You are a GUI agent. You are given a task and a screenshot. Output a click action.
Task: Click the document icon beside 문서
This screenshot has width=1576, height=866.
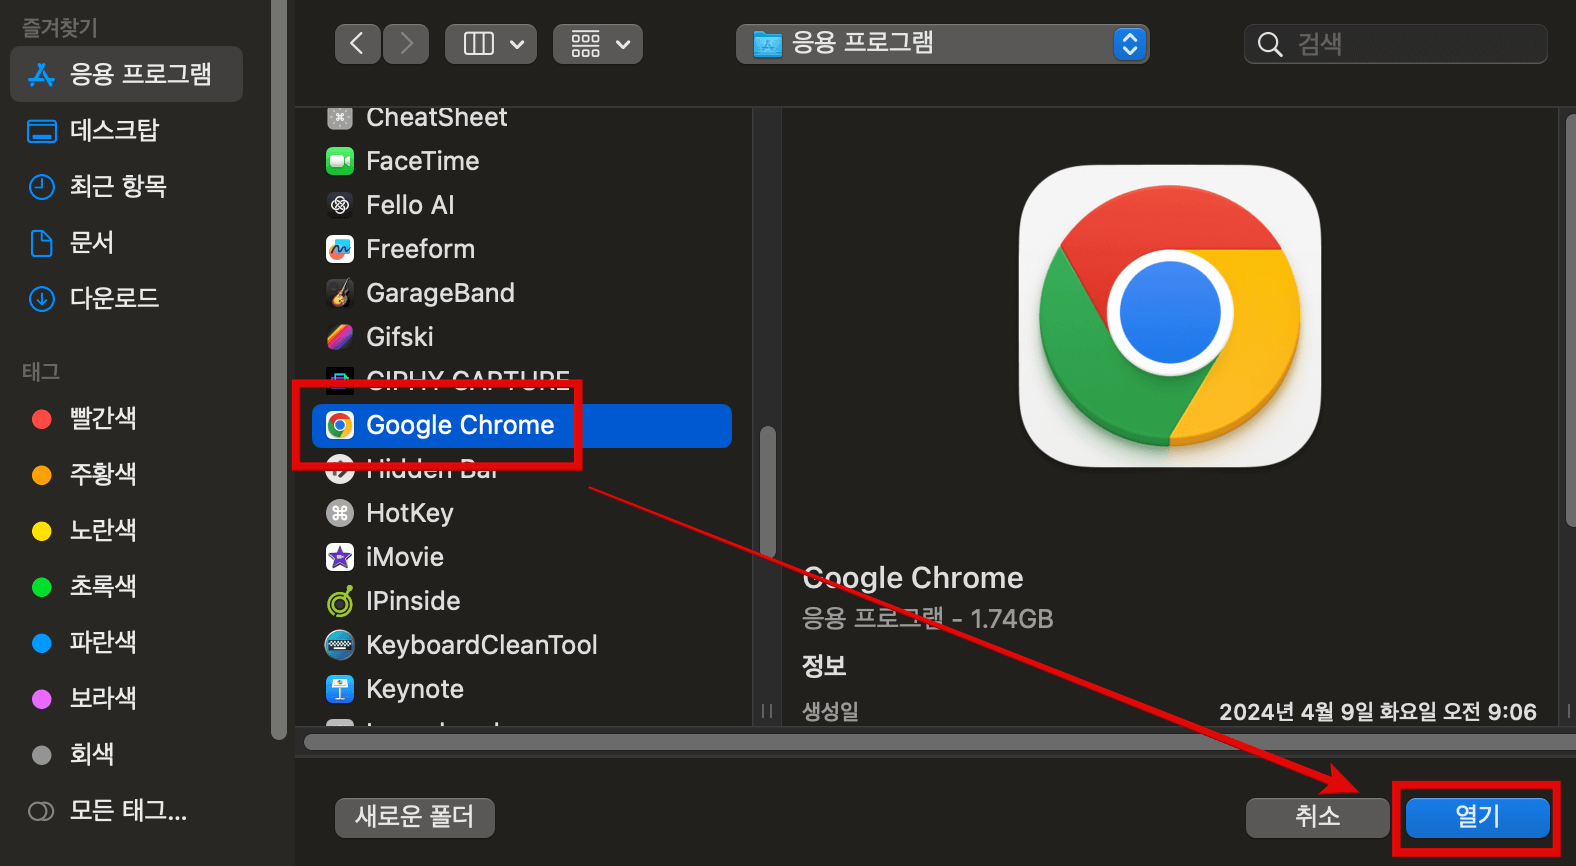(x=42, y=243)
